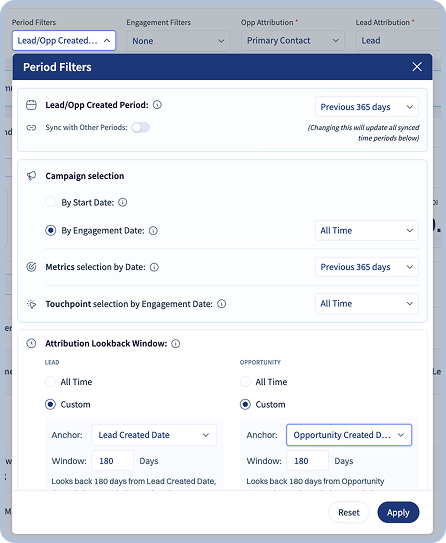
Task: Click the target icon beside Metrics selection
Action: coord(31,267)
